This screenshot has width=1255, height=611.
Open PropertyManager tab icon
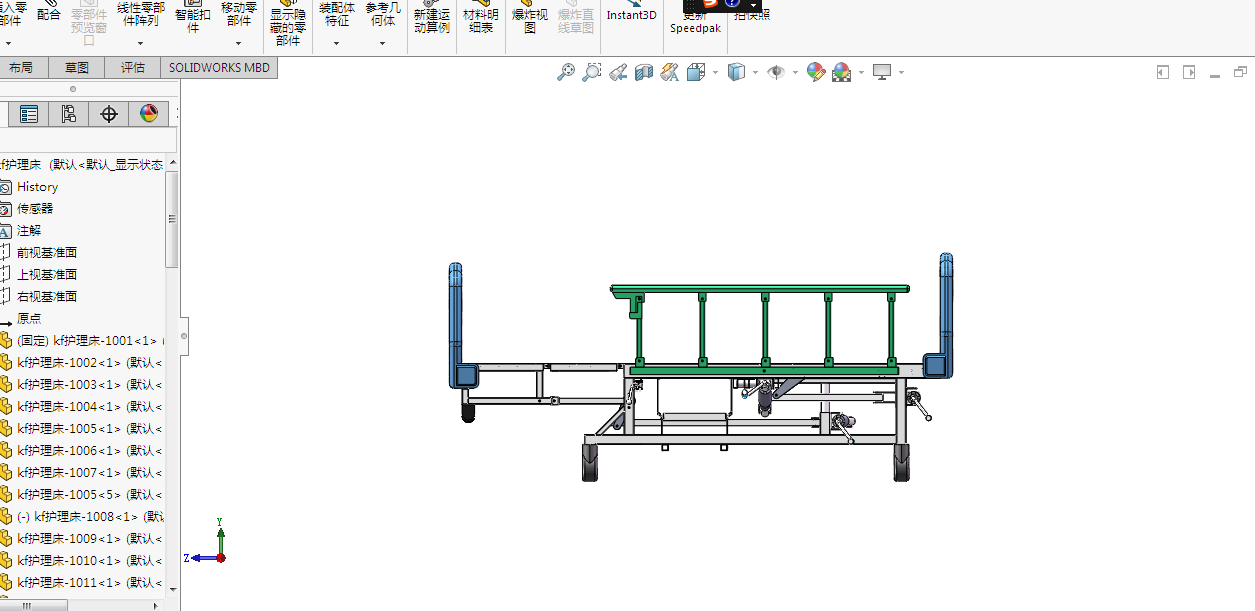[x=29, y=114]
